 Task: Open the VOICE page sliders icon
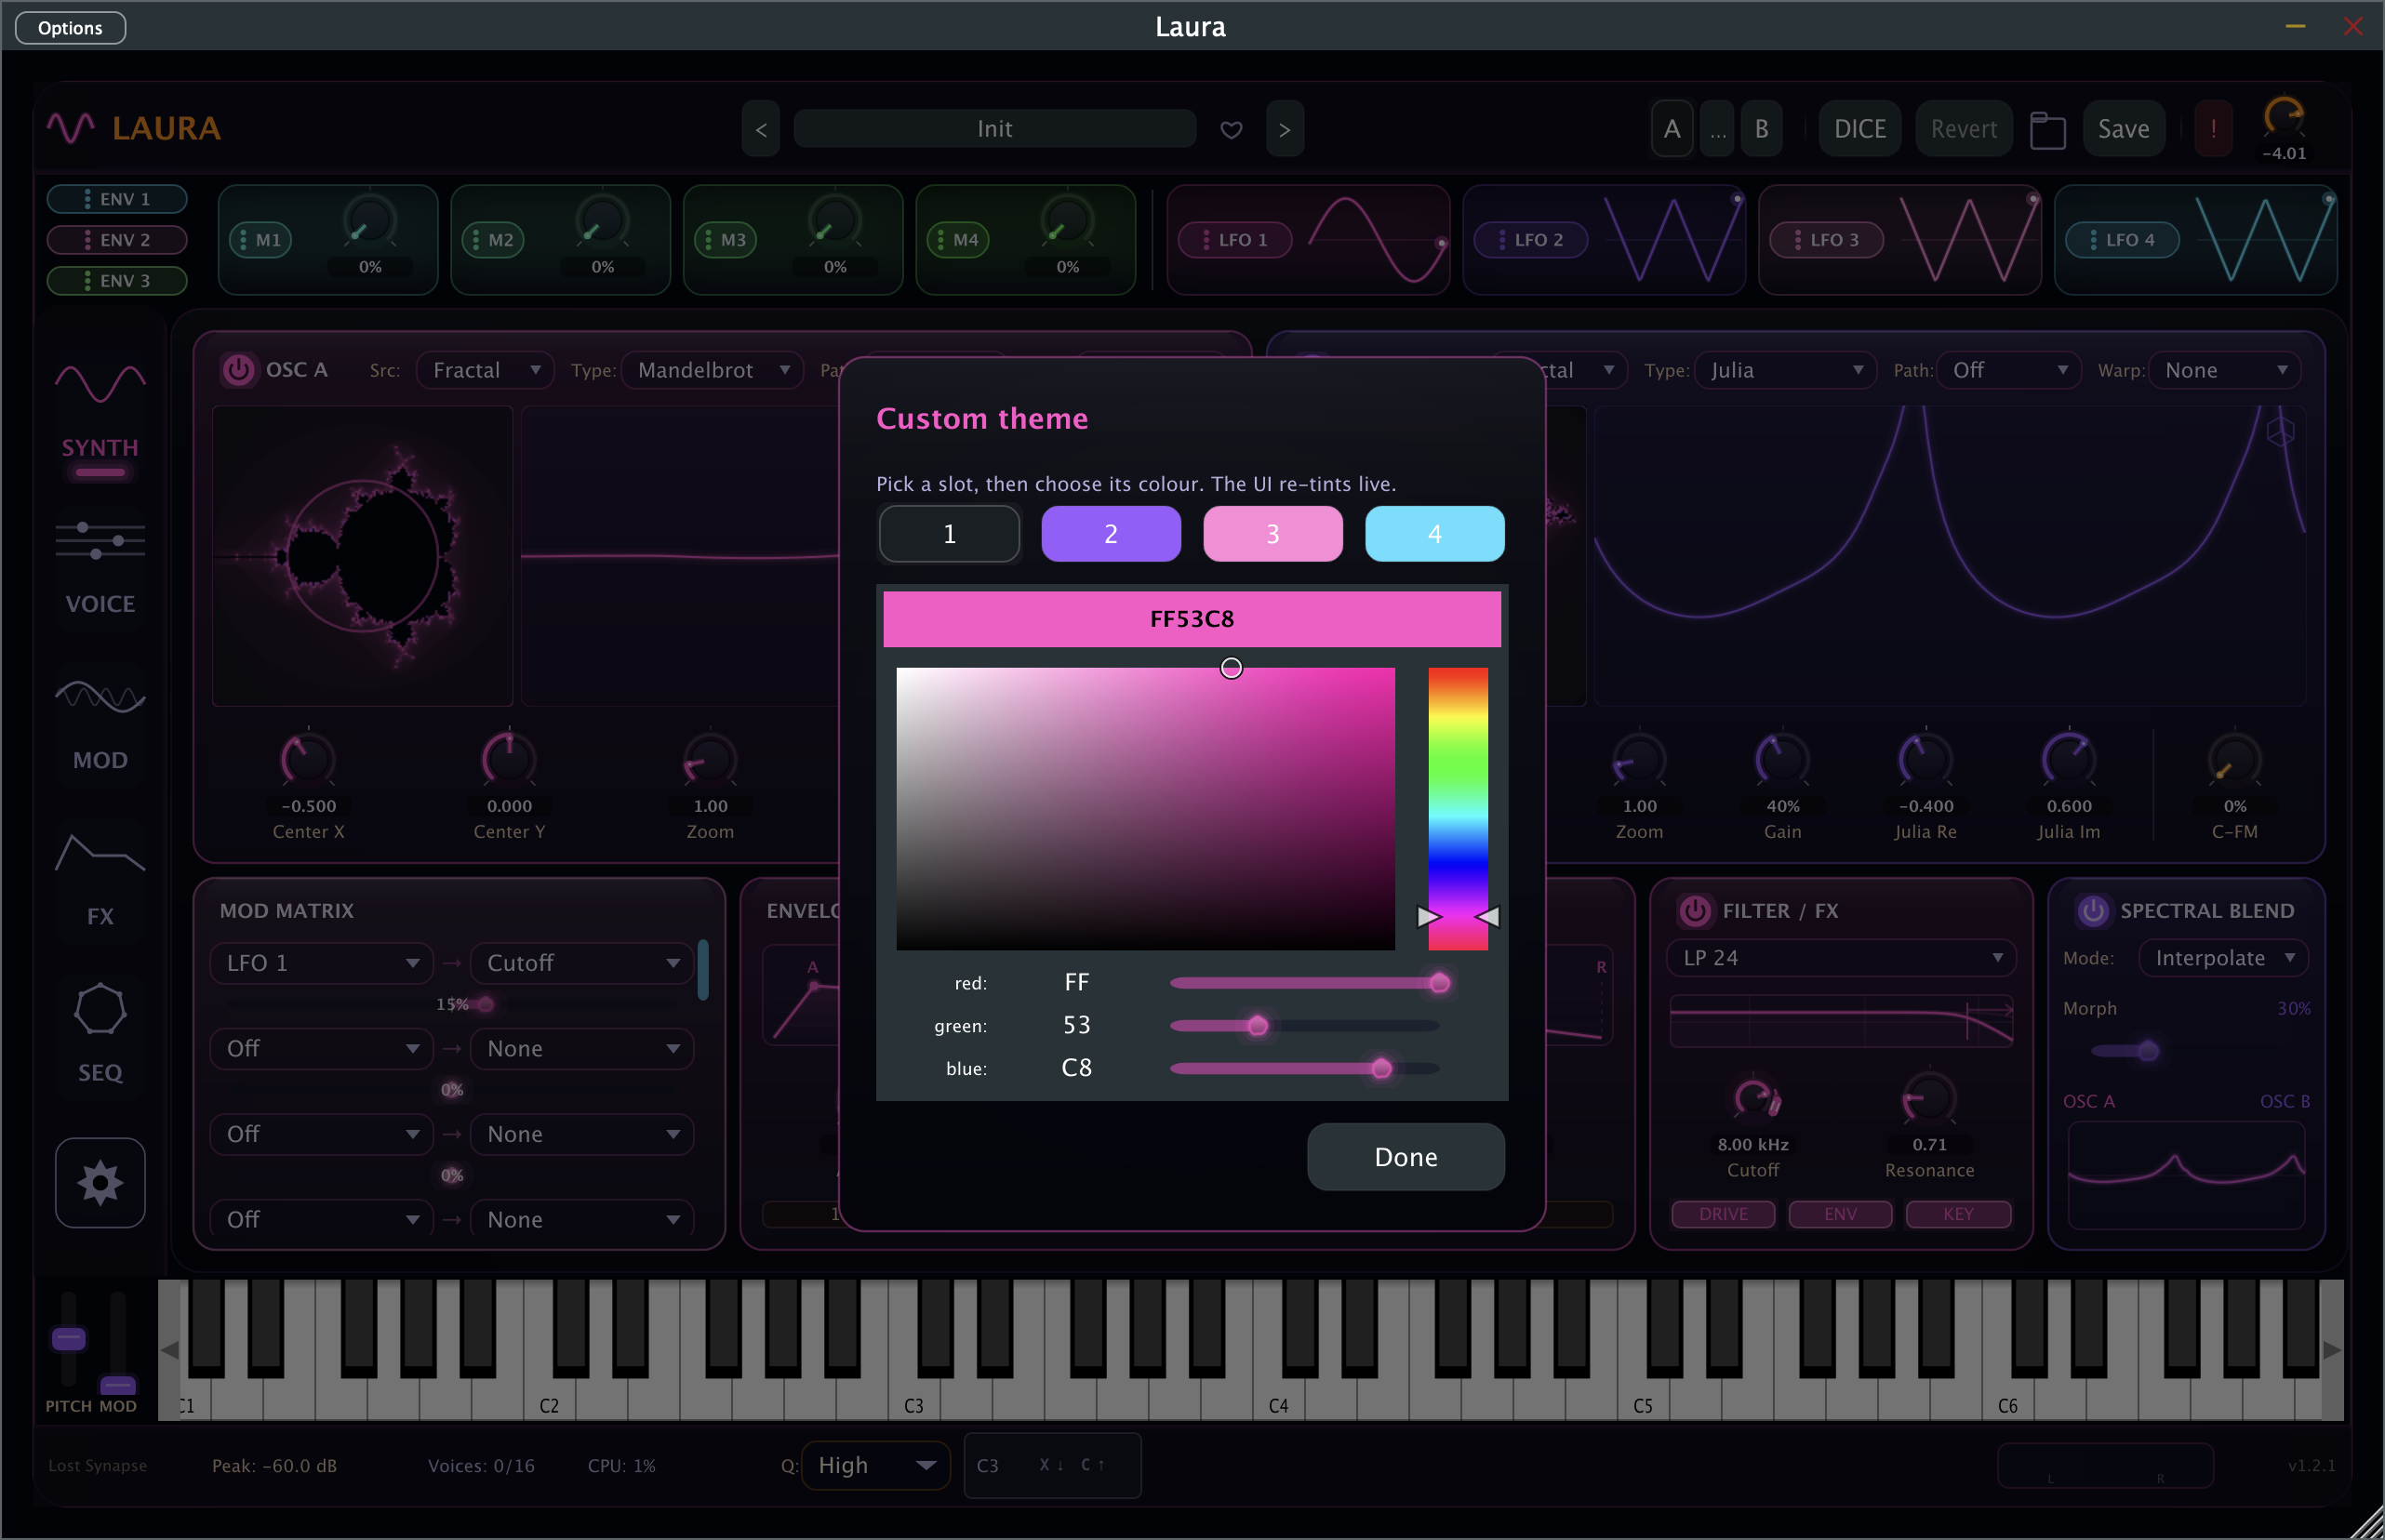100,540
